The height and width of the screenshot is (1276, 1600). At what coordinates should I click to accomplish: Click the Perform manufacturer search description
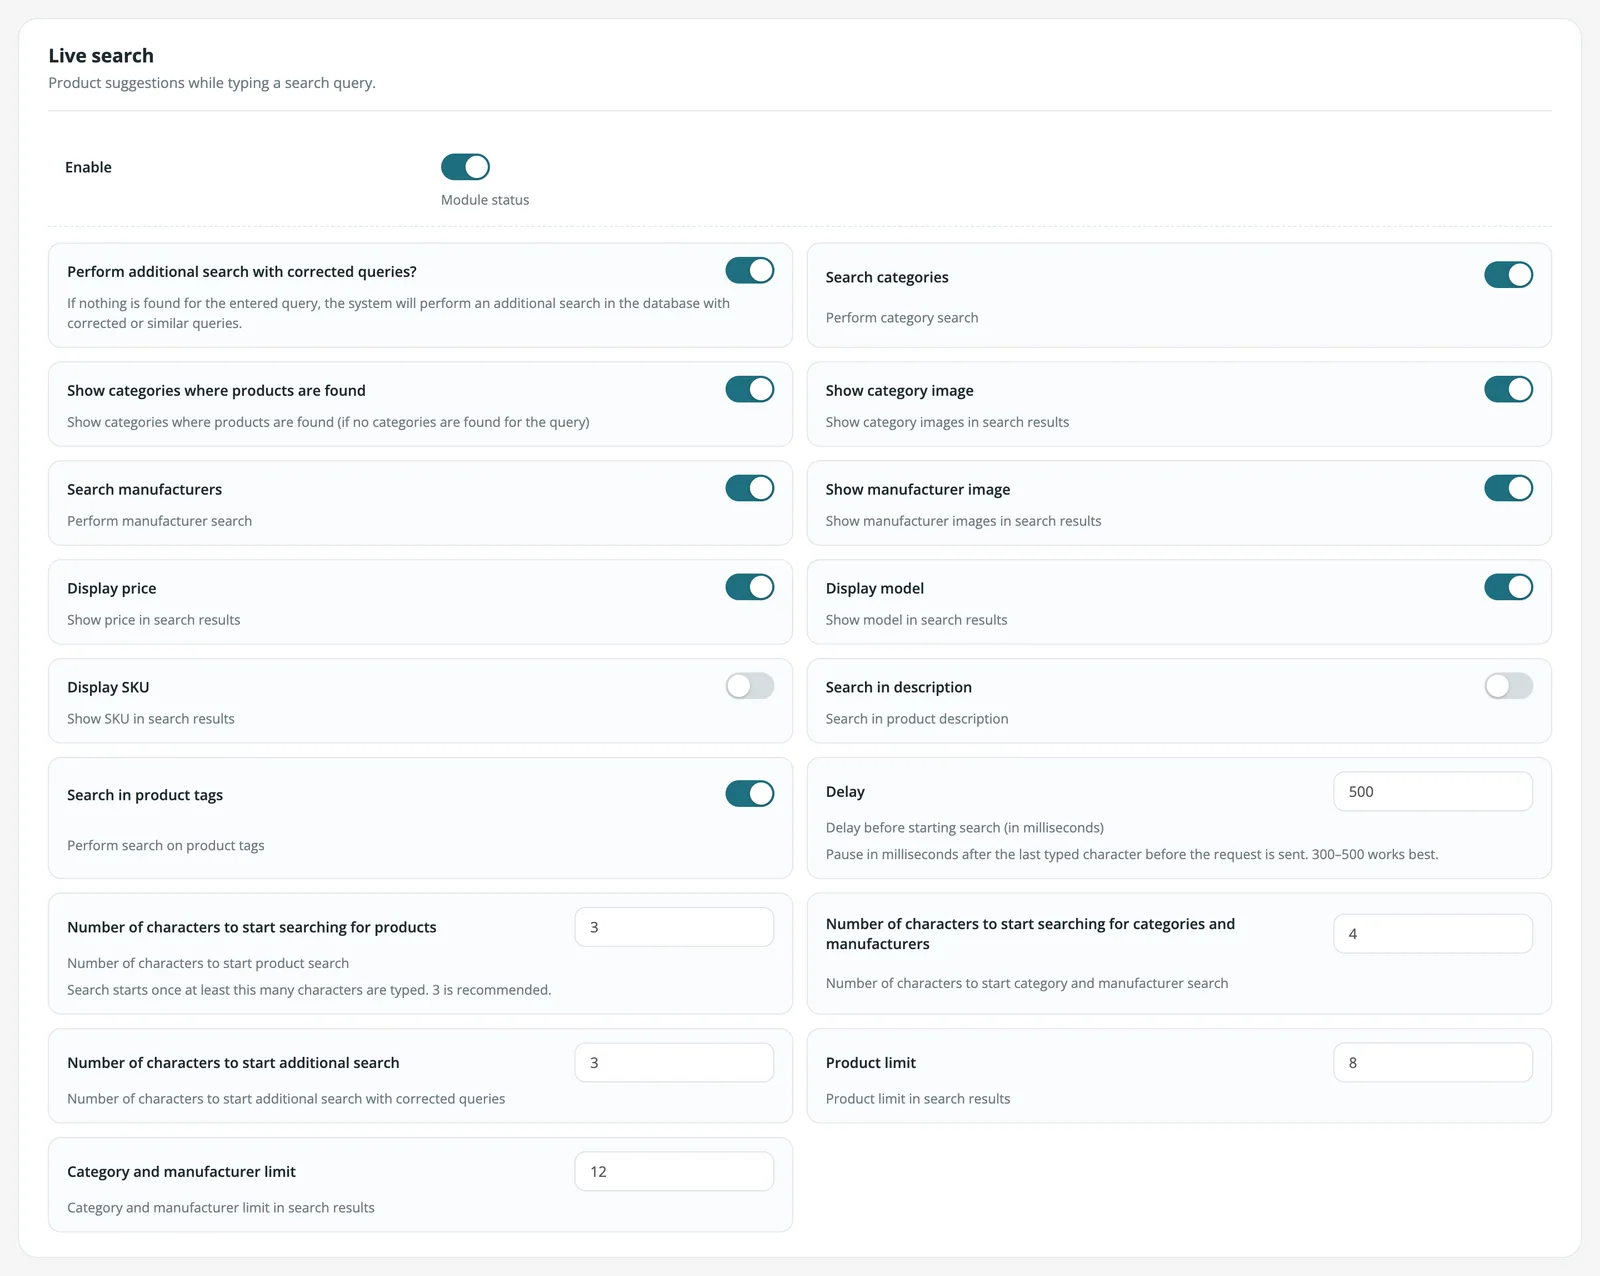click(x=159, y=521)
